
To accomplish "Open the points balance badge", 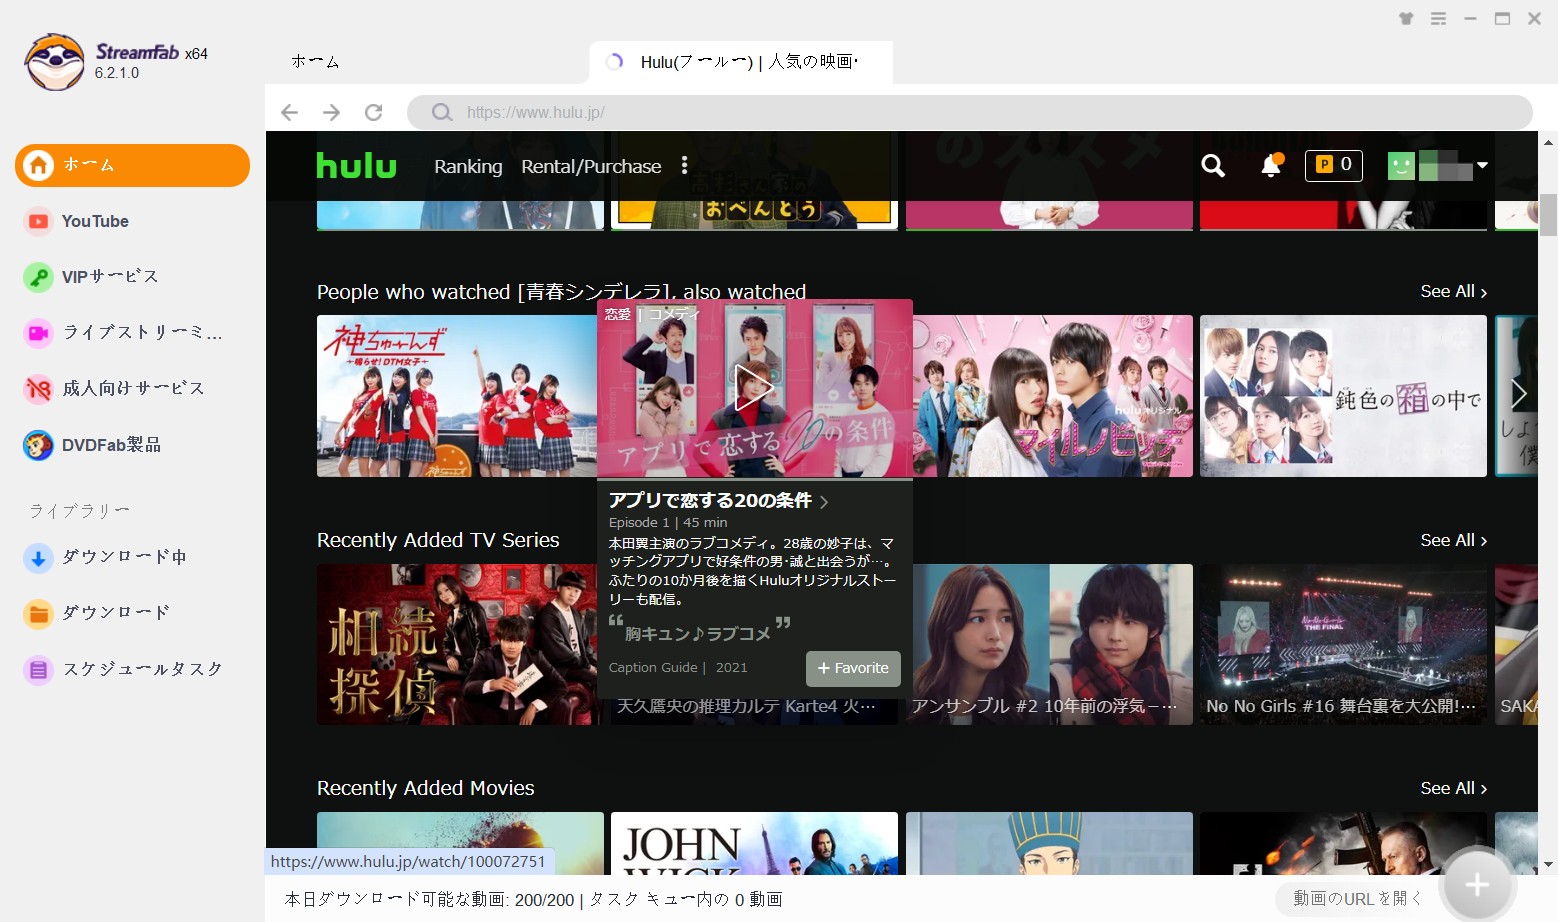I will coord(1334,165).
